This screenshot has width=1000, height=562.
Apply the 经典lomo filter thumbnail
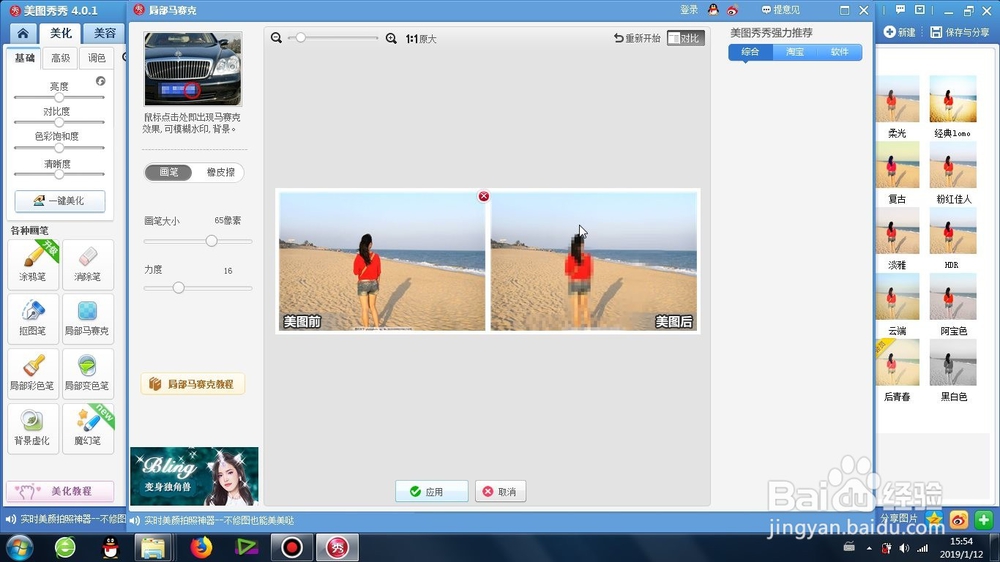coord(953,99)
